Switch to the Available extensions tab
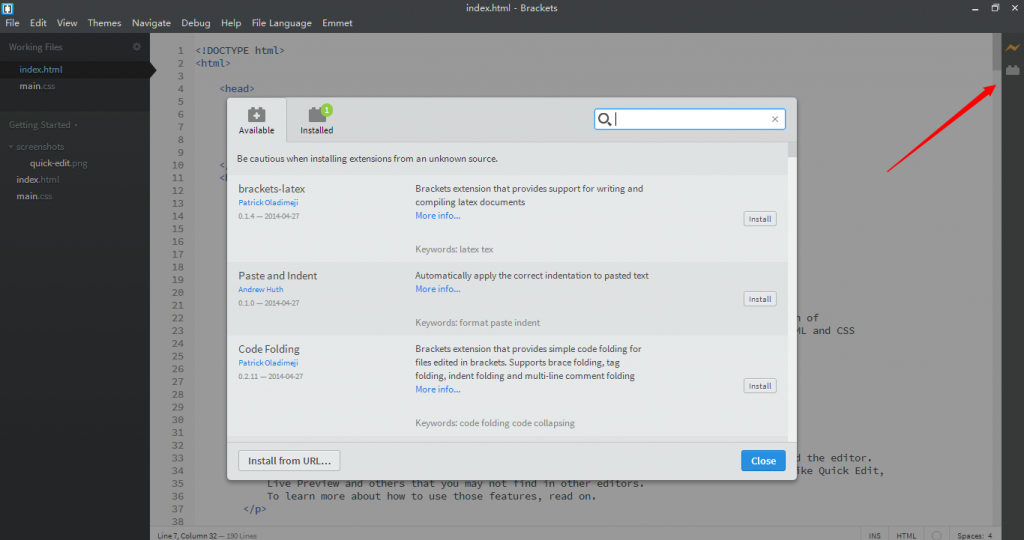 pyautogui.click(x=257, y=120)
